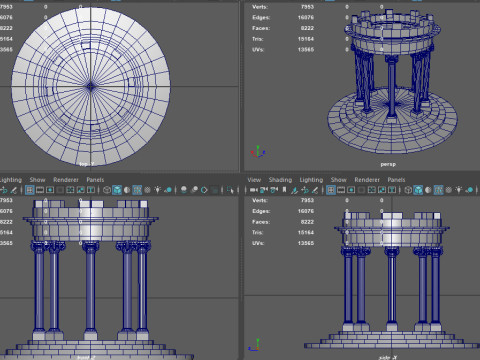Screen dimensions: 480x360
Task: Click axis orientation gizmo in side view
Action: pos(255,345)
